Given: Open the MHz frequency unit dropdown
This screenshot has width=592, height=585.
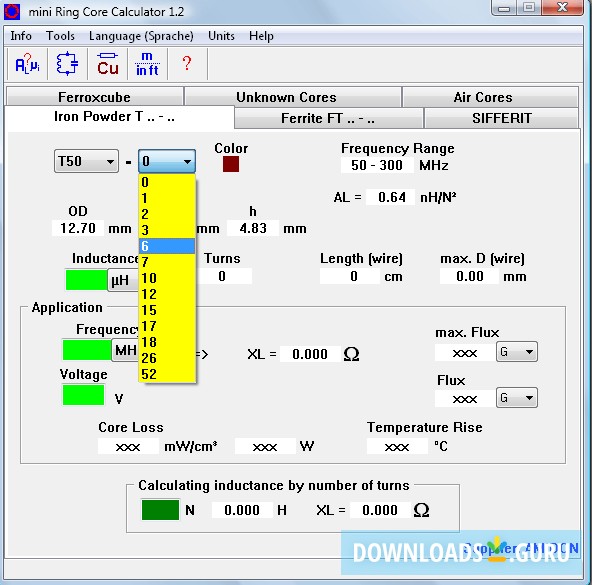Looking at the screenshot, I should point(125,350).
